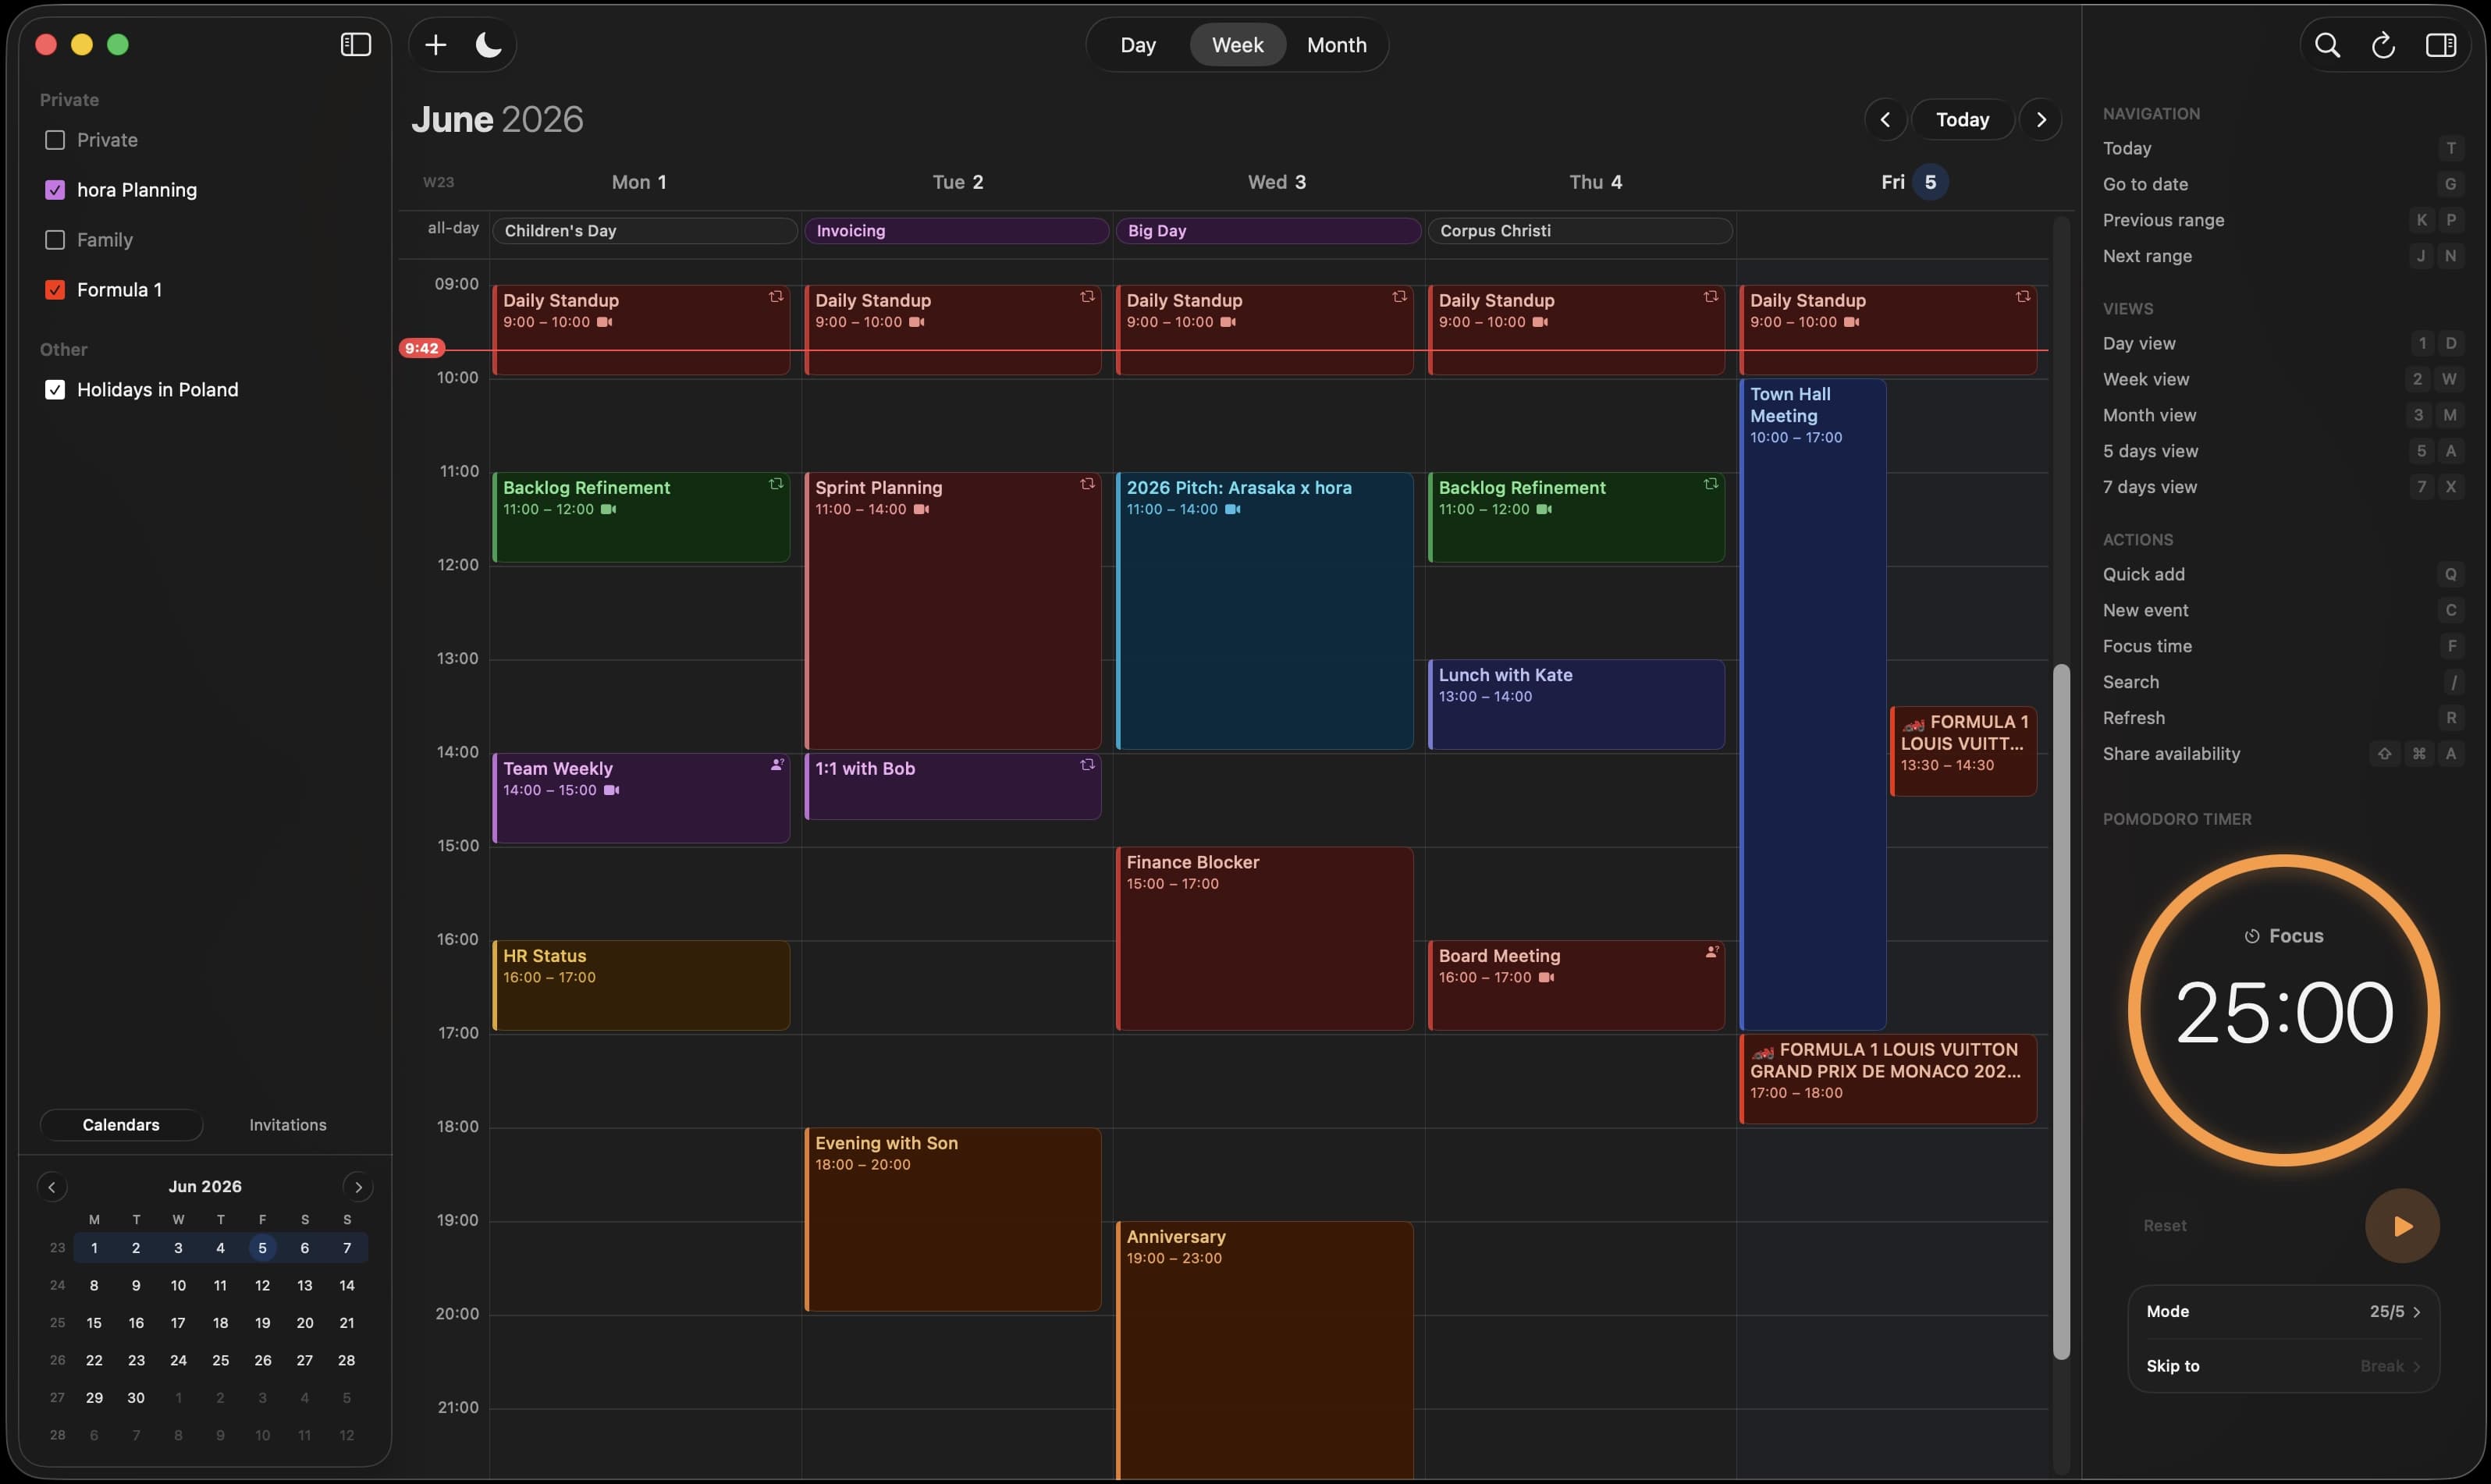Click recurring icon on Monday Backlog Refinement
2491x1484 pixels.
point(776,484)
